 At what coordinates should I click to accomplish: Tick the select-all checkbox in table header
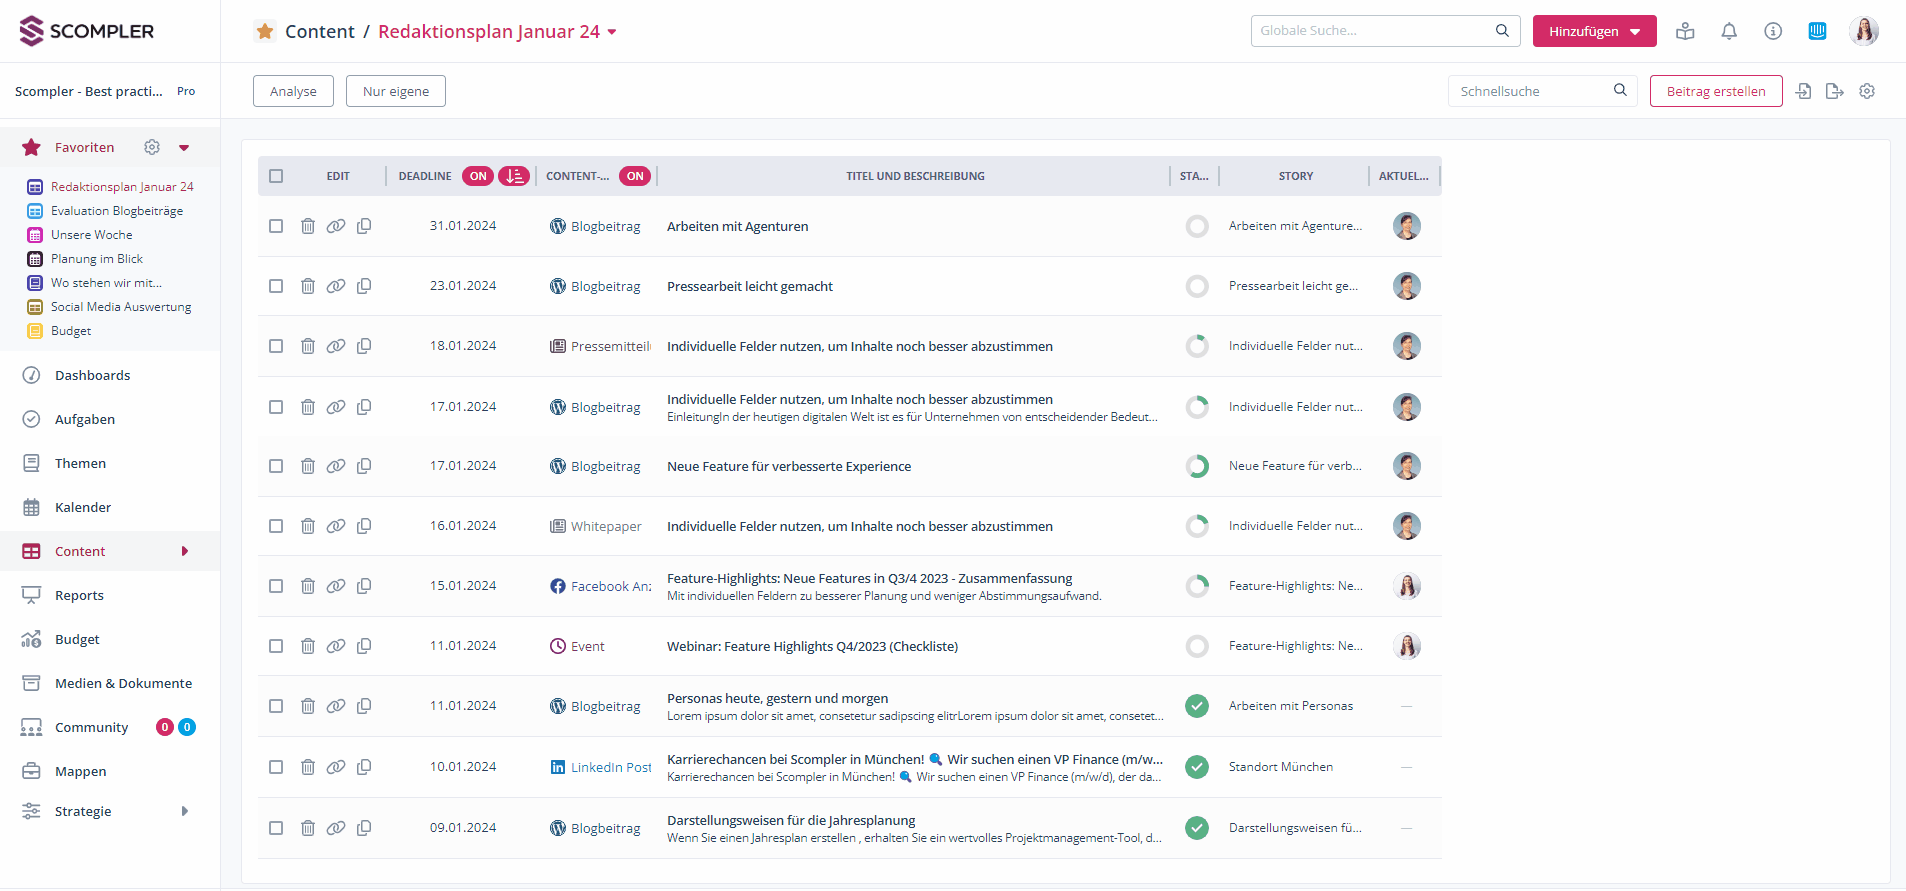(x=276, y=176)
